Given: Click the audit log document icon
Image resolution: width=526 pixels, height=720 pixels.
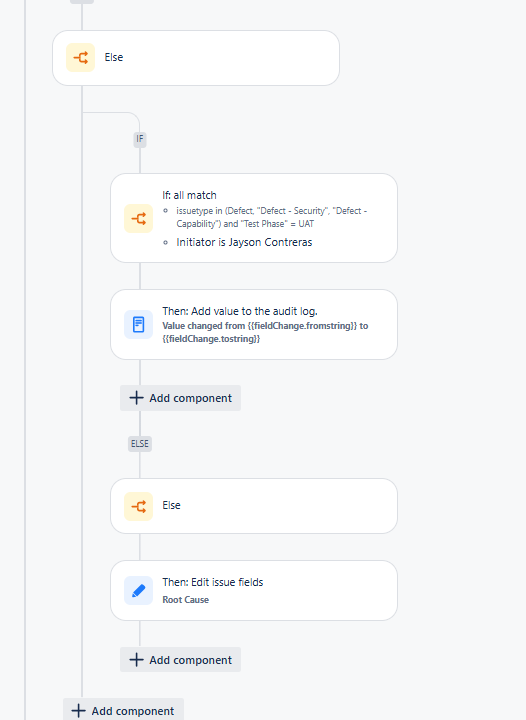Looking at the screenshot, I should coord(138,324).
